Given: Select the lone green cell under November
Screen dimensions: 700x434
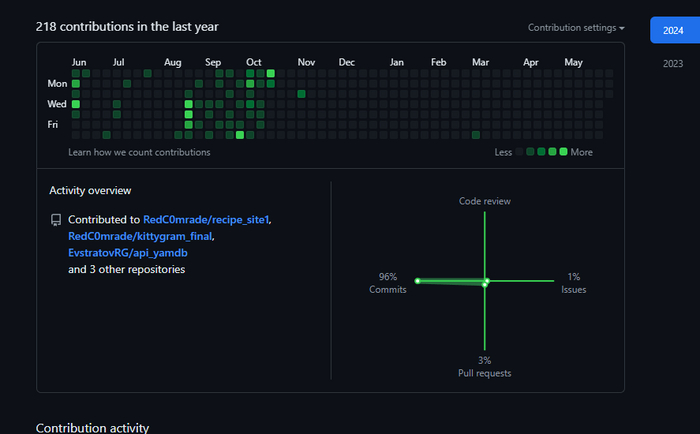Looking at the screenshot, I should [x=302, y=94].
